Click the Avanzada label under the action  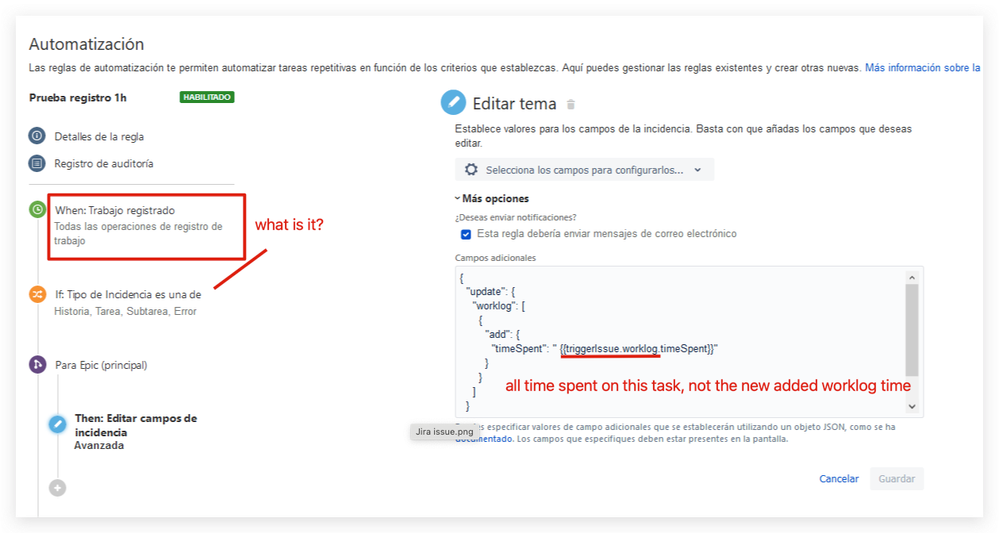[99, 445]
